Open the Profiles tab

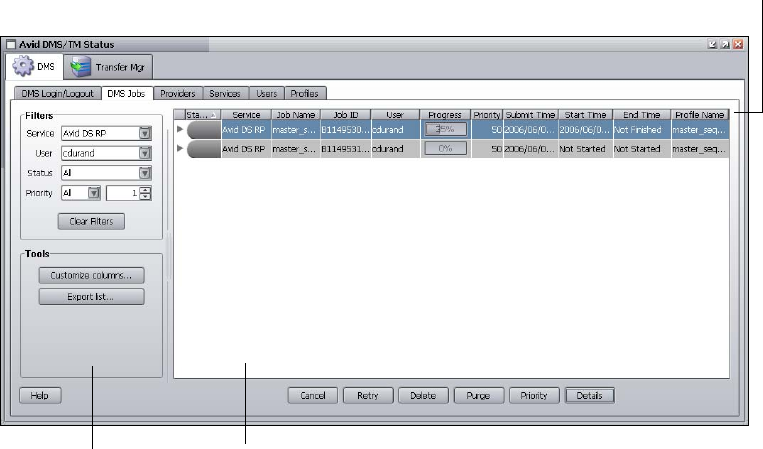click(x=305, y=93)
